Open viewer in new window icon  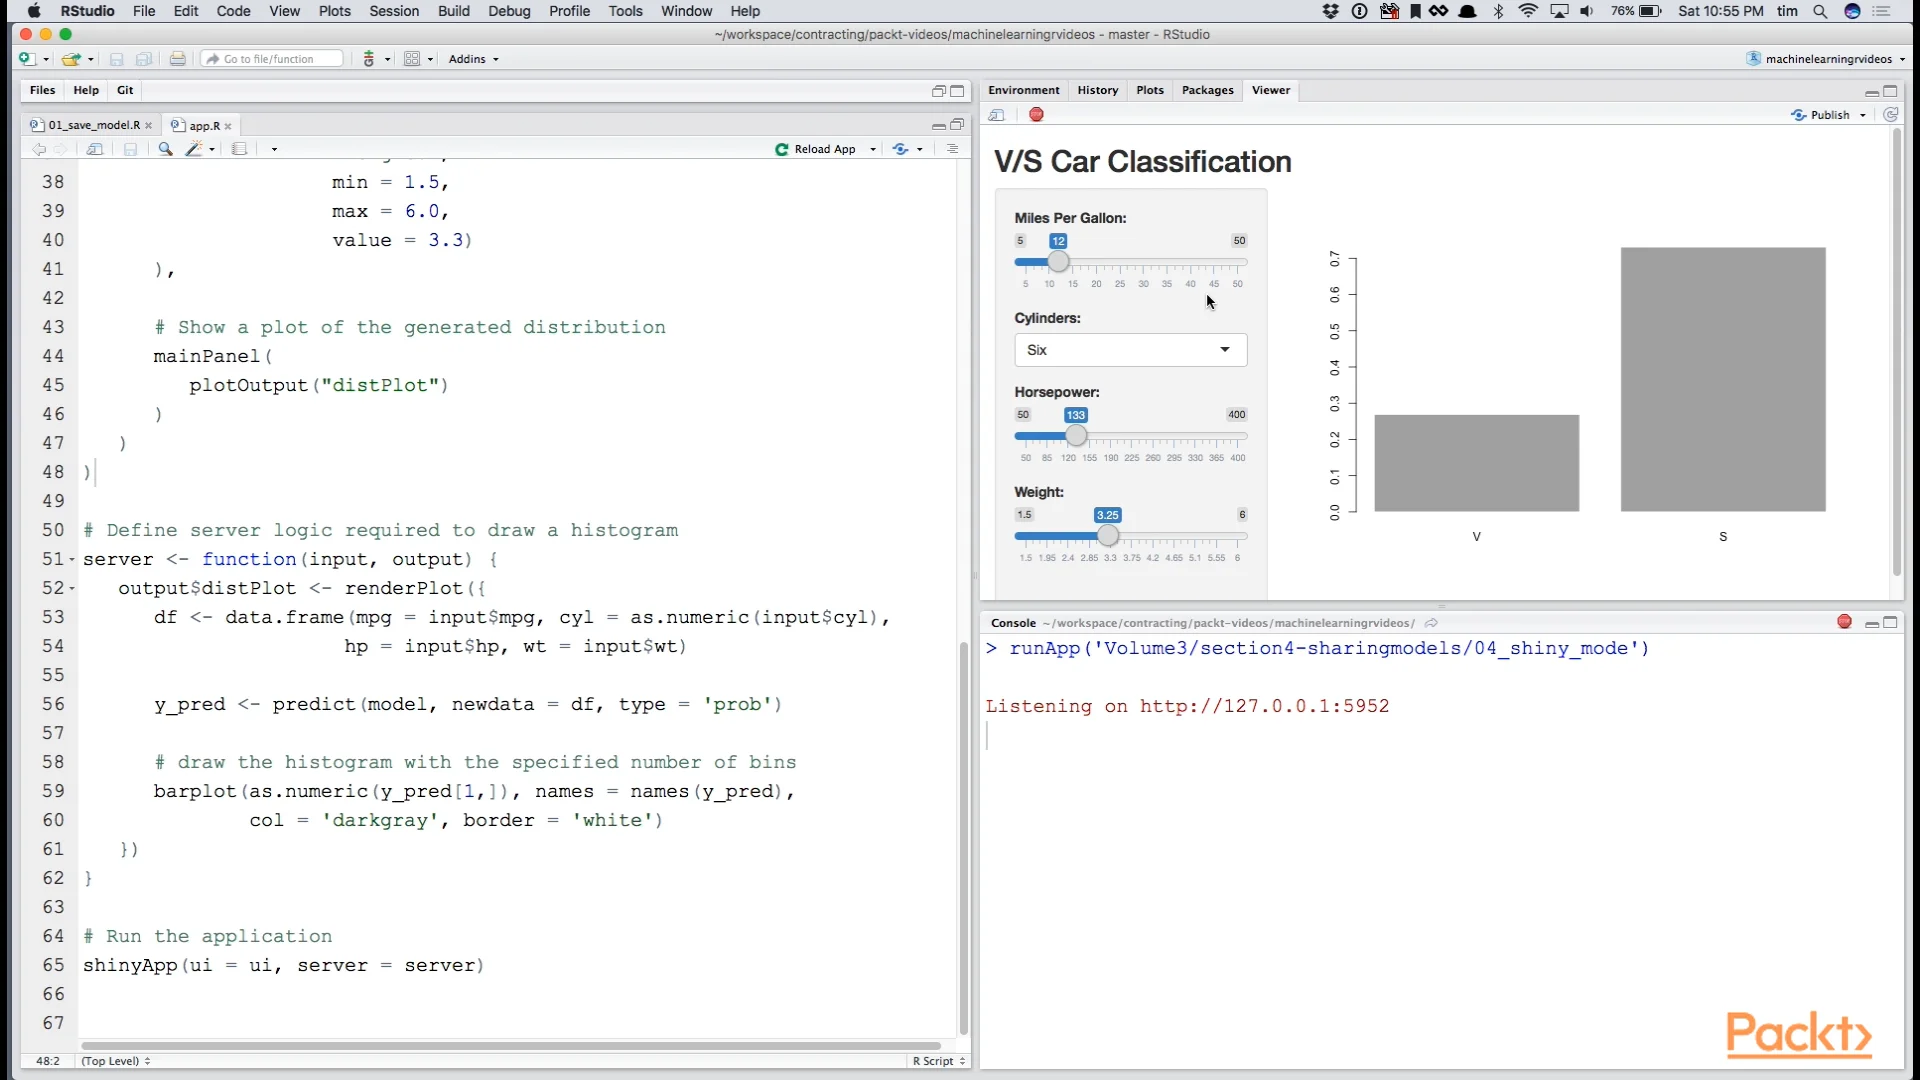click(x=996, y=115)
